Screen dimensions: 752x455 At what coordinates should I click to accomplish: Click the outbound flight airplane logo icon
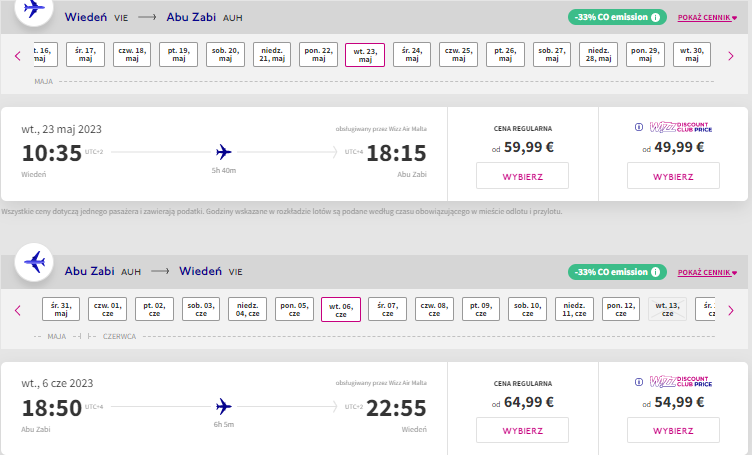(x=34, y=9)
